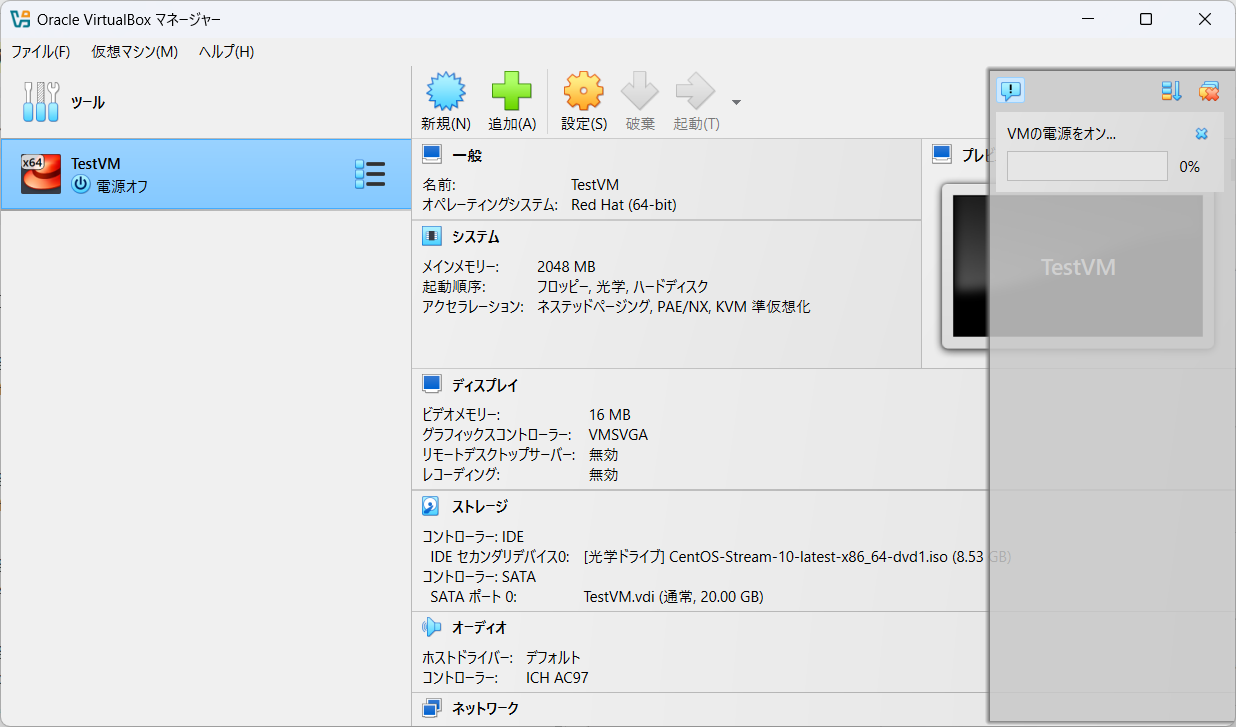1236x727 pixels.
Task: Click the Start (起動) arrow icon
Action: click(696, 91)
